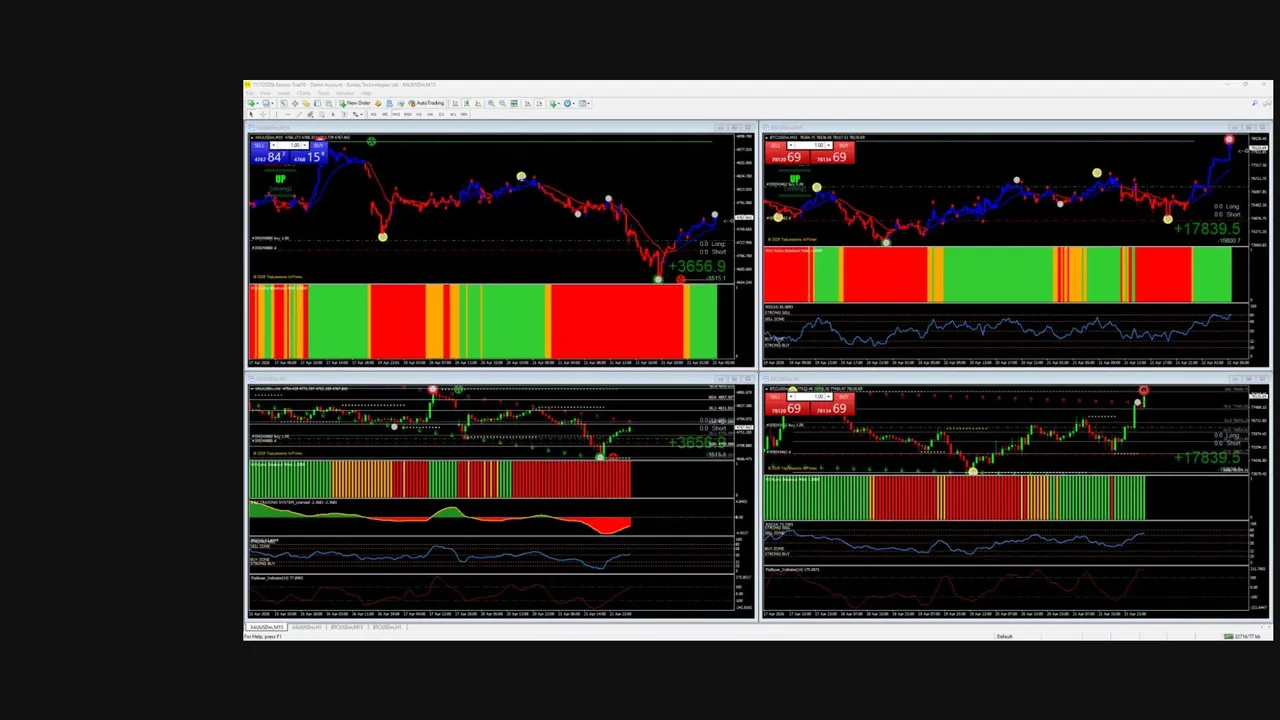Switch chart to candlestick mode
Screen dimensions: 1280x720
467,103
